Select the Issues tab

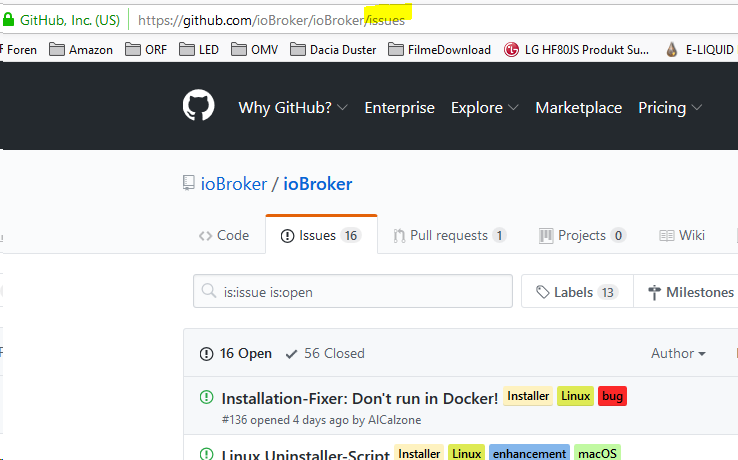[x=321, y=235]
